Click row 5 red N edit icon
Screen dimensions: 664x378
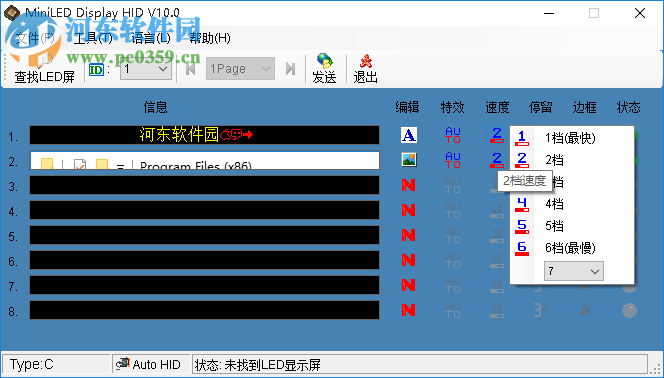coord(408,235)
